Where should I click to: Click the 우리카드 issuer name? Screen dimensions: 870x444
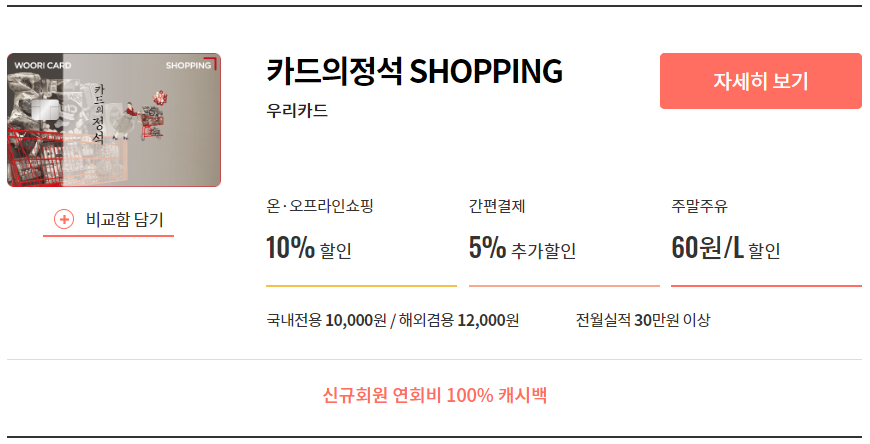coord(297,110)
